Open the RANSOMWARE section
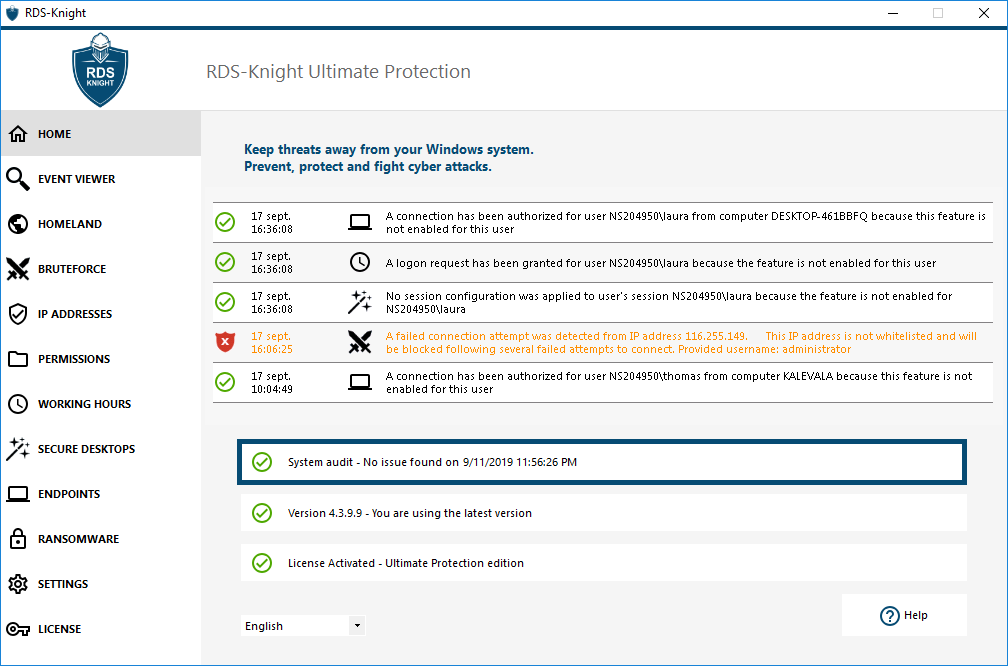Viewport: 1008px width, 666px height. pos(101,539)
